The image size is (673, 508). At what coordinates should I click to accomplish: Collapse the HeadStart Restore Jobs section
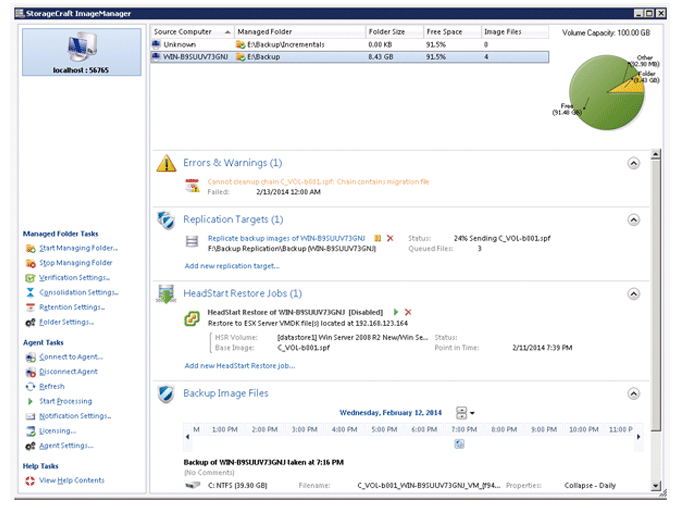point(634,294)
